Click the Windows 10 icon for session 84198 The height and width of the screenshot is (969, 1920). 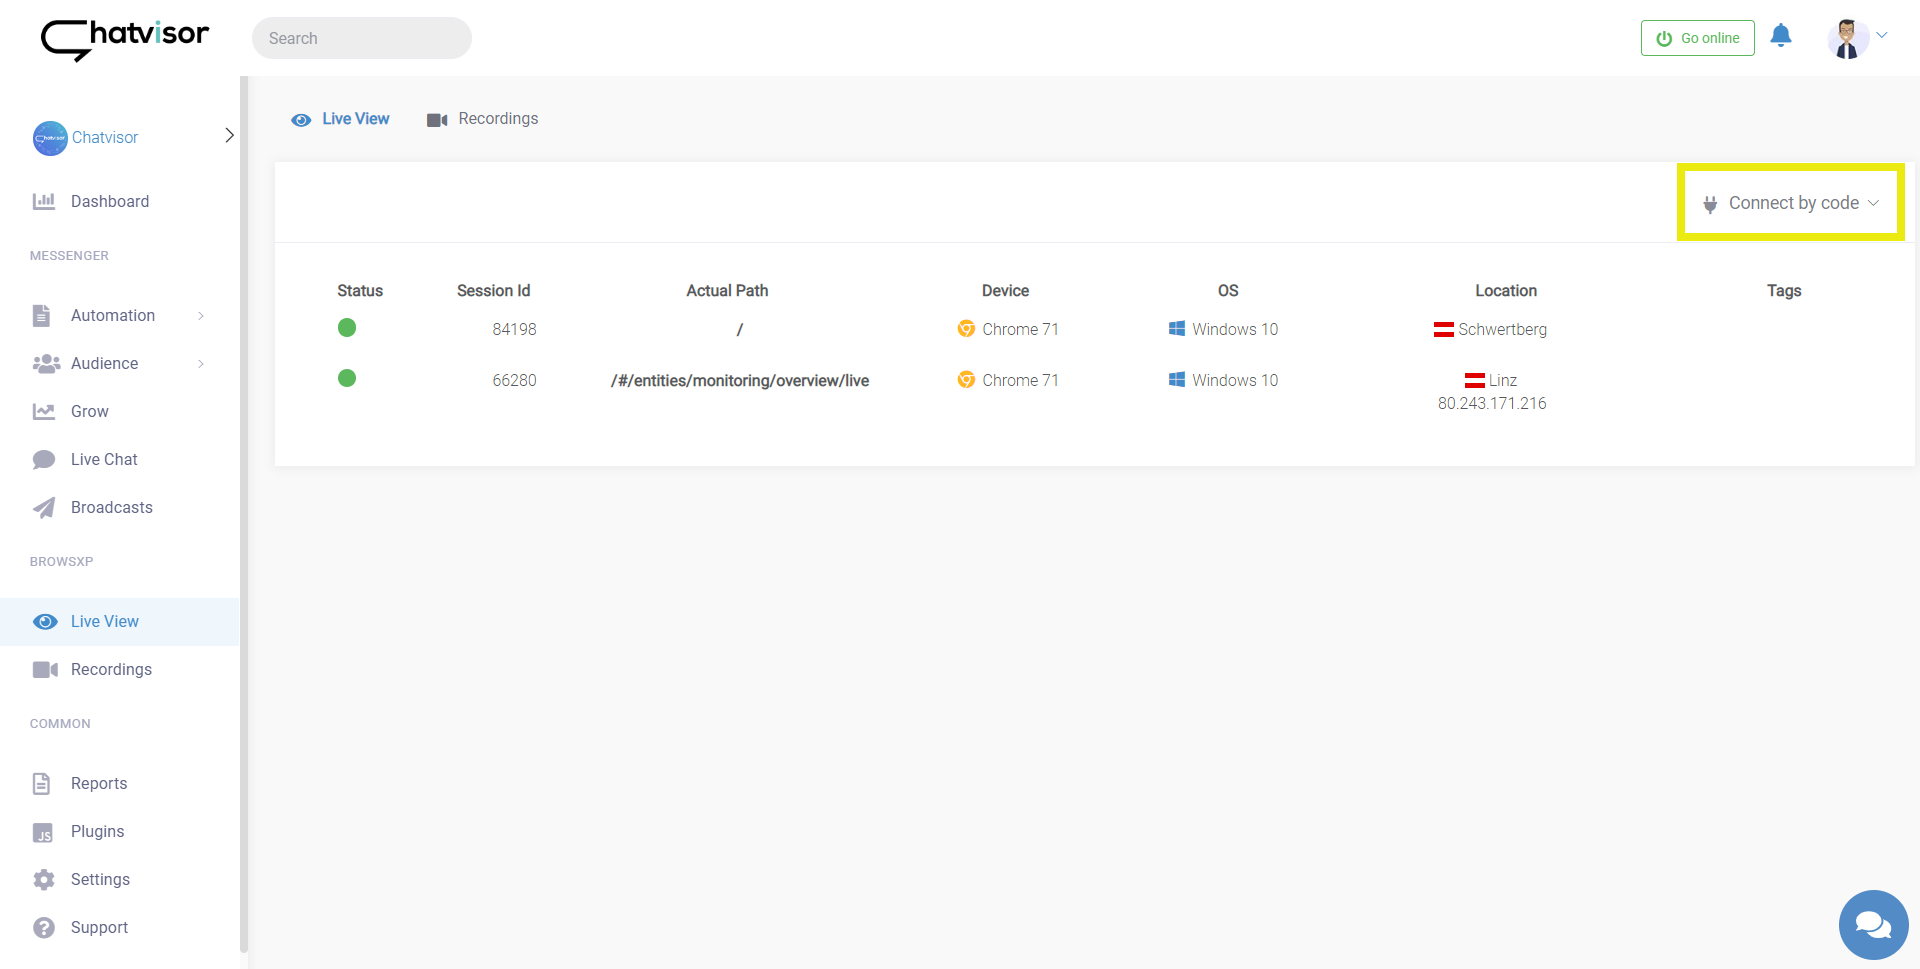pyautogui.click(x=1177, y=328)
